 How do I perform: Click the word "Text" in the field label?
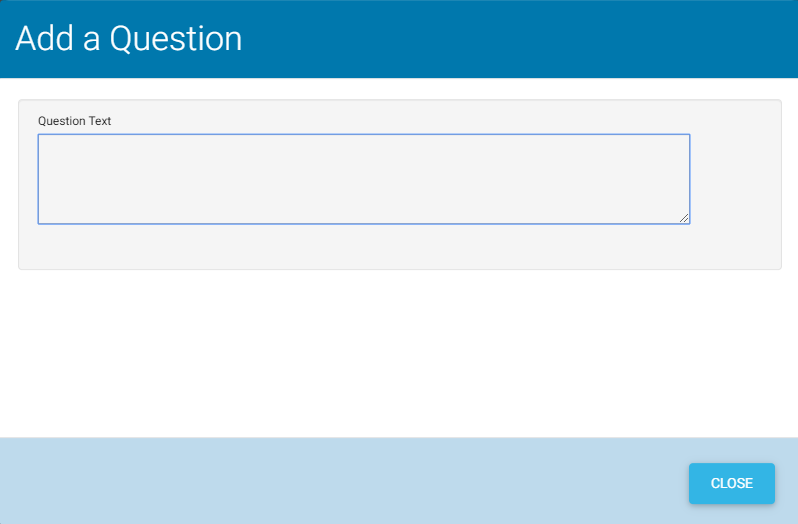pos(99,121)
